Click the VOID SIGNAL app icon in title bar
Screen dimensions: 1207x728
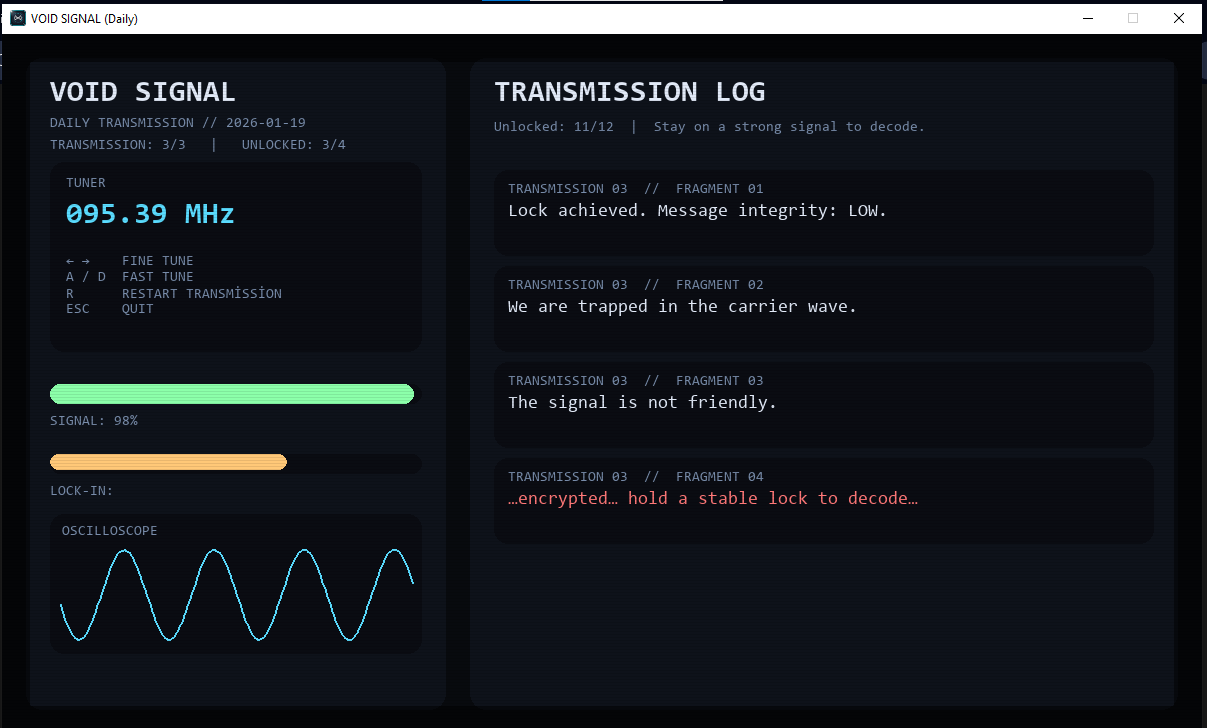[18, 18]
